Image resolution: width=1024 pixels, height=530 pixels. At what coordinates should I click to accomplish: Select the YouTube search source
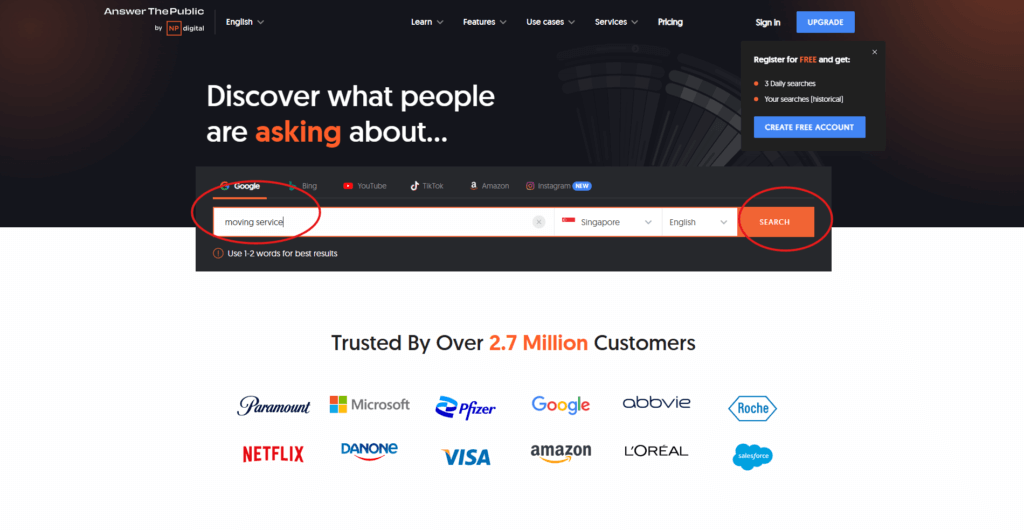[364, 186]
